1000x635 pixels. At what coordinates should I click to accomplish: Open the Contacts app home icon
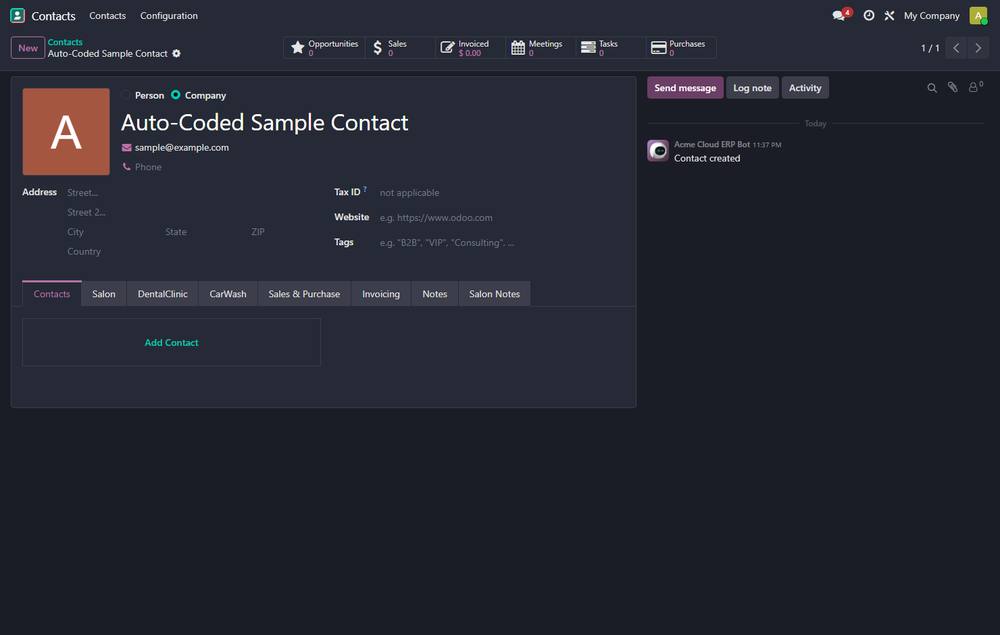[x=17, y=15]
